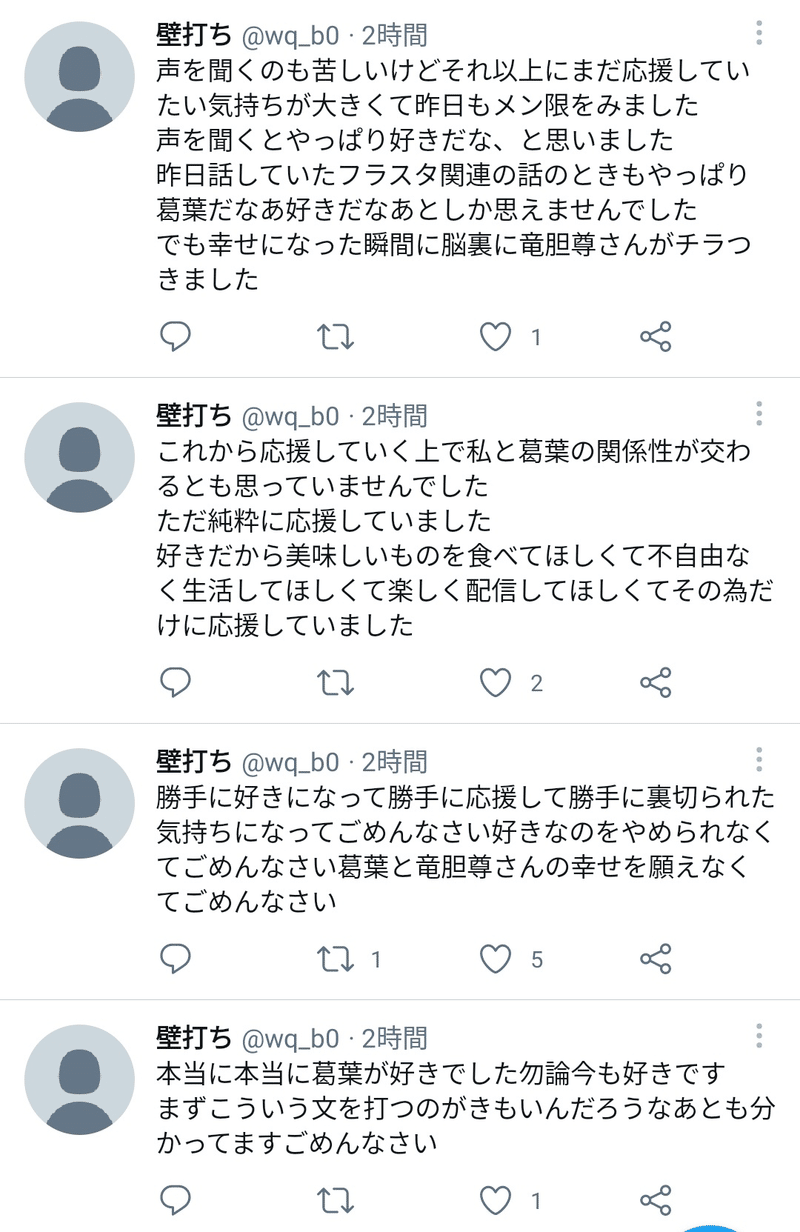Reply to the tweet with 2 likes
800x1232 pixels.
175,683
